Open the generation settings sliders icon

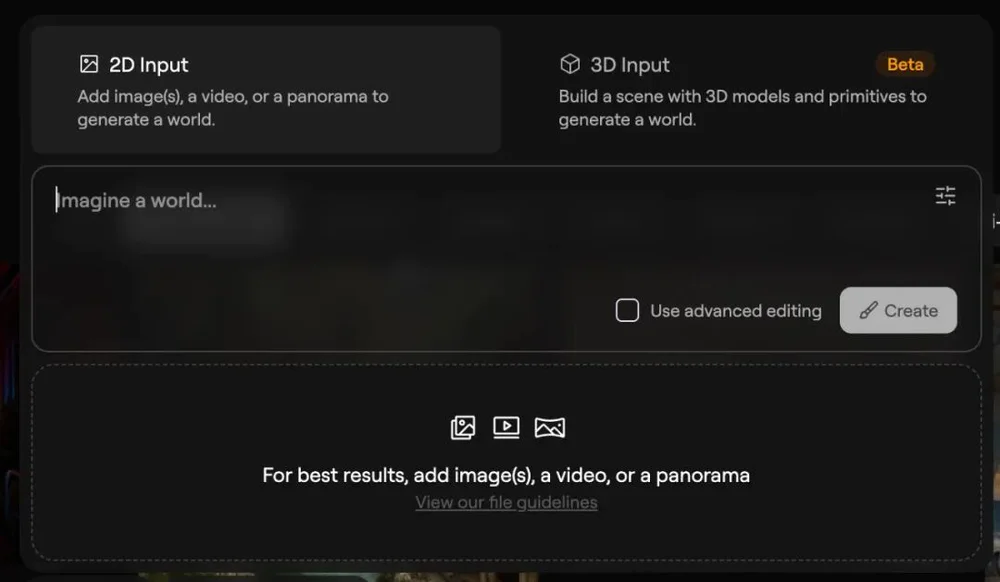click(945, 196)
